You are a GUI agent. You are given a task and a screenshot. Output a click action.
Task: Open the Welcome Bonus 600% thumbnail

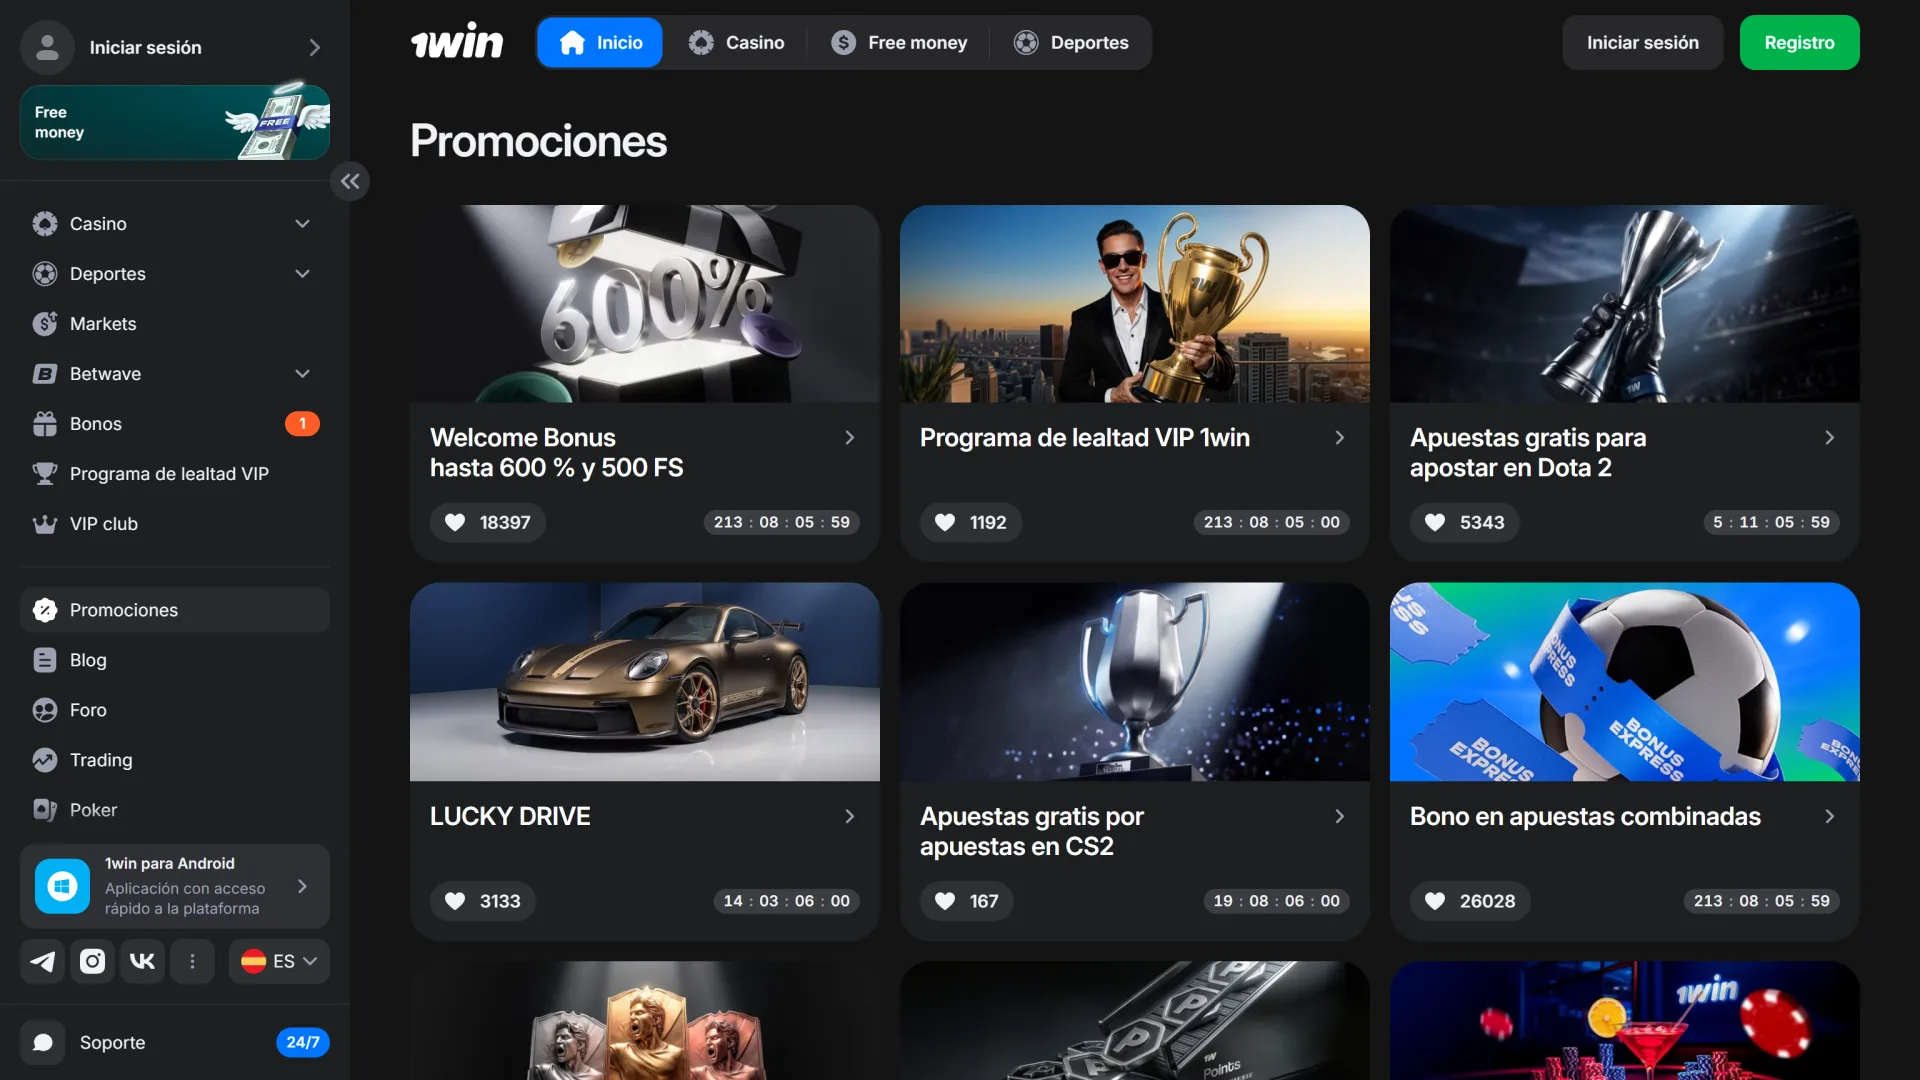(x=645, y=304)
